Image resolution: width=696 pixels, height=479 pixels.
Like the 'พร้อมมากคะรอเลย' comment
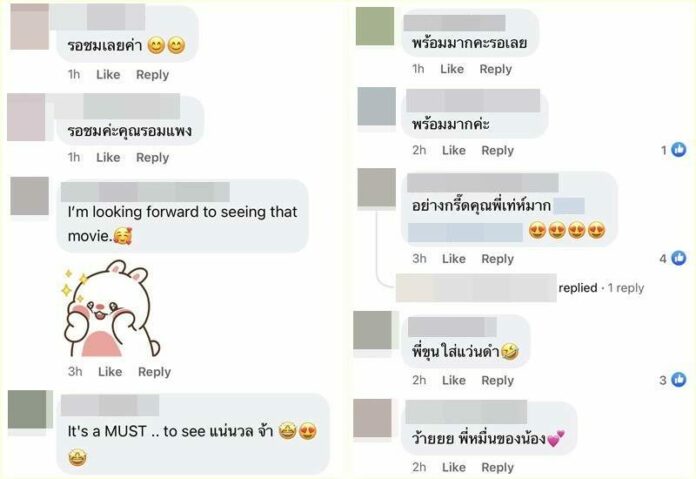452,69
